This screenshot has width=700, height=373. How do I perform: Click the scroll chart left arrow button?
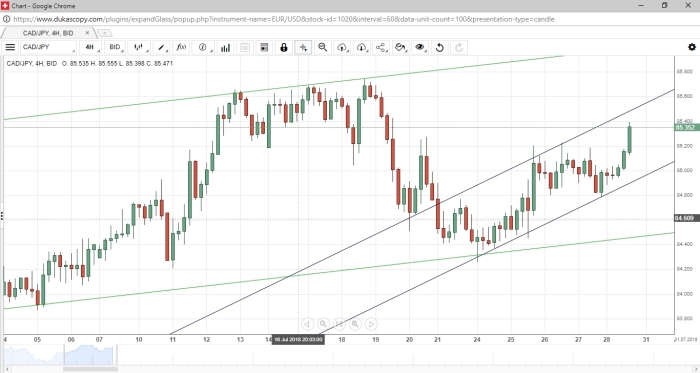pos(307,324)
